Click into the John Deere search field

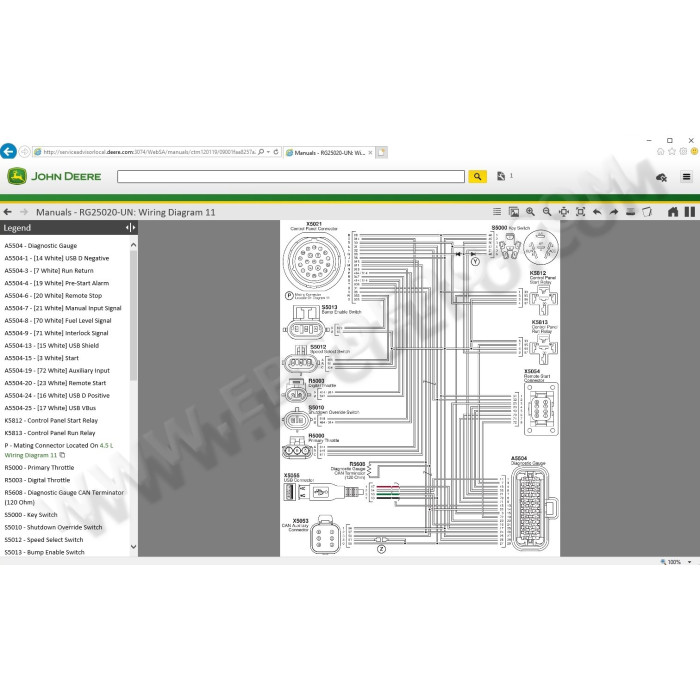tap(291, 177)
